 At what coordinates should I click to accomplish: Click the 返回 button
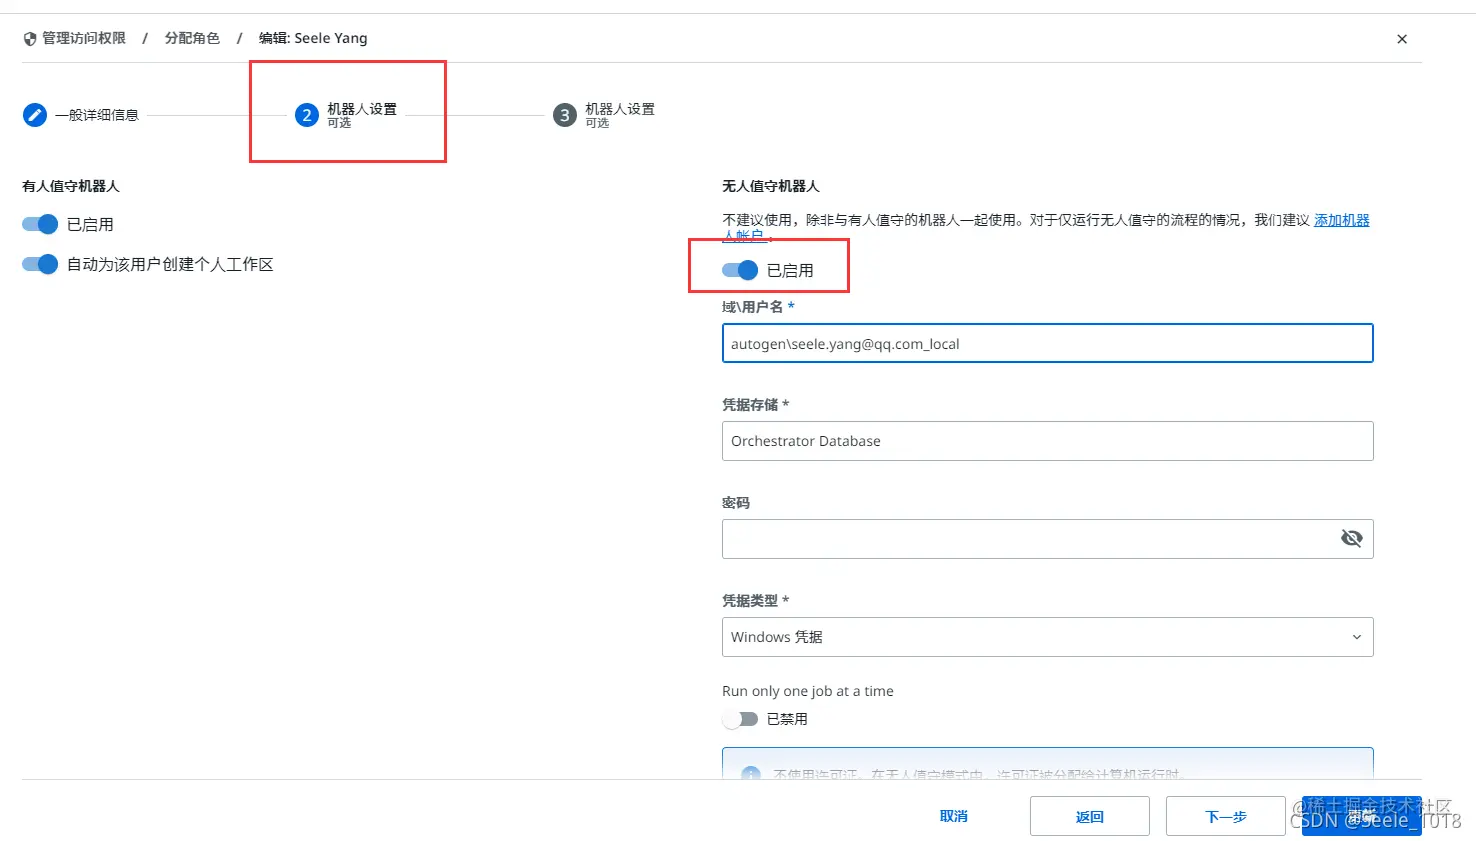[x=1089, y=816]
